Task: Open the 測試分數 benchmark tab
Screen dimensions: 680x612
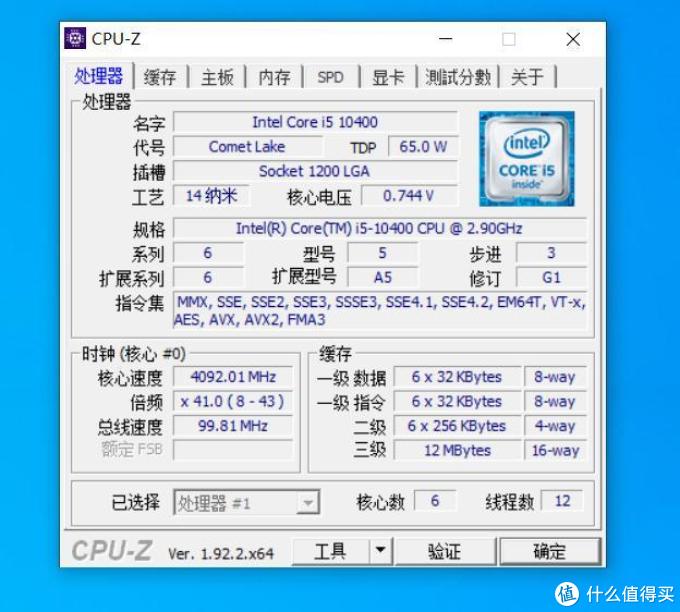Action: 458,77
